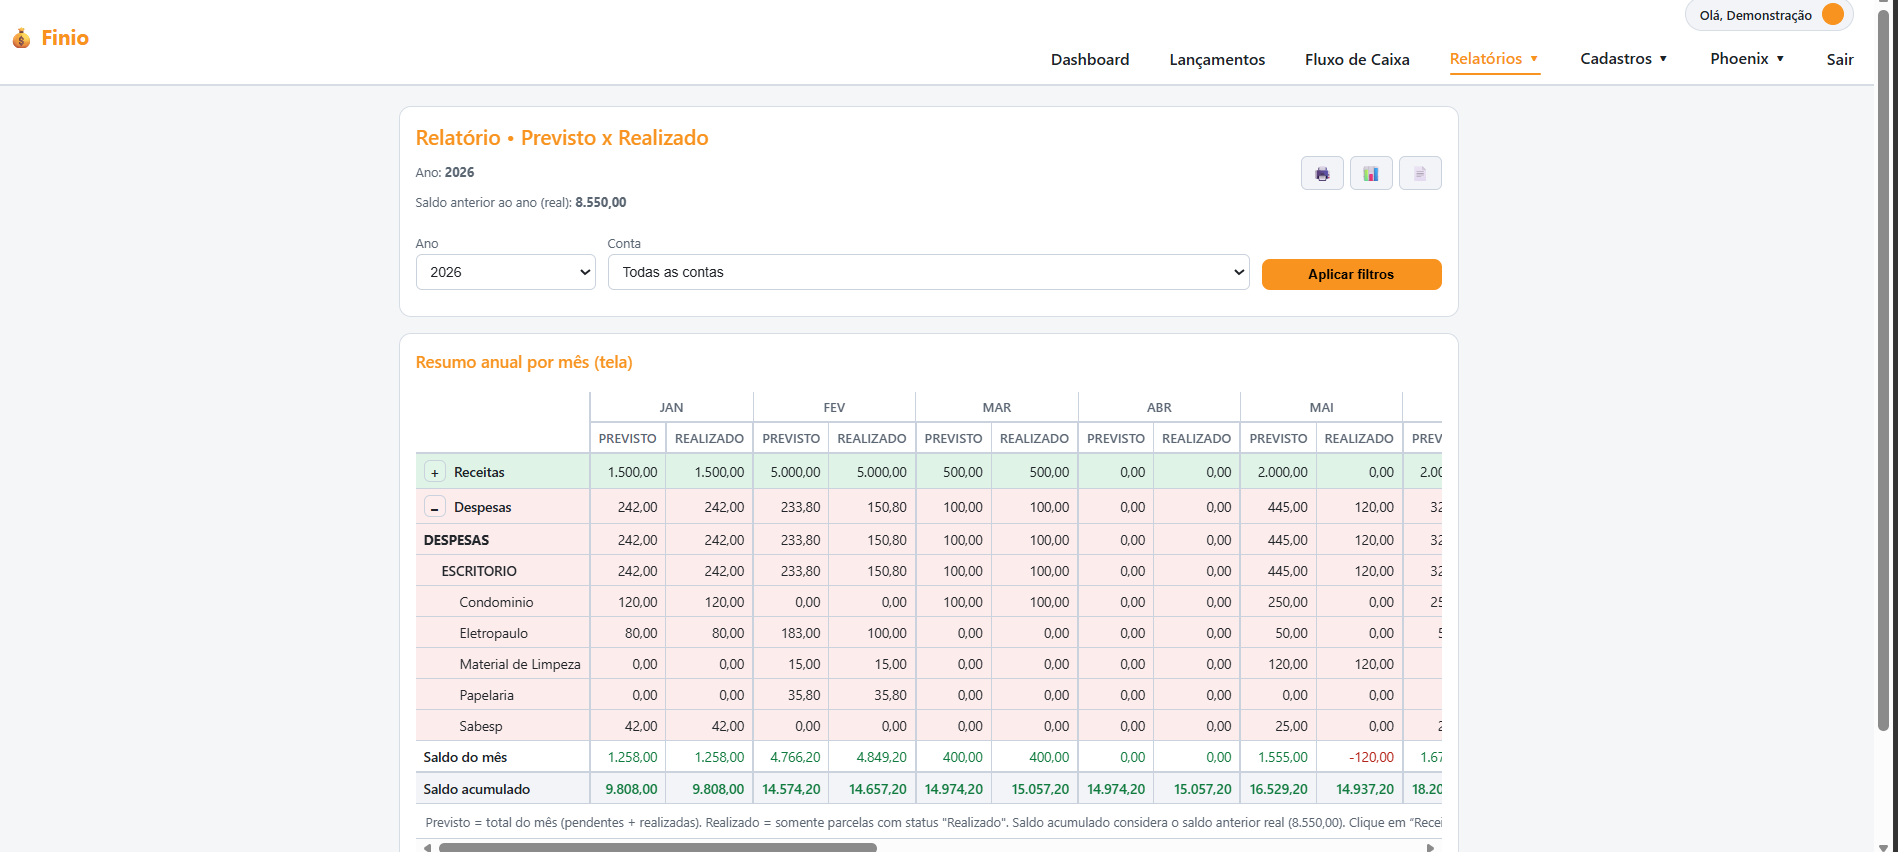Expand the Receitas row with plus icon
This screenshot has width=1898, height=852.
pos(435,472)
